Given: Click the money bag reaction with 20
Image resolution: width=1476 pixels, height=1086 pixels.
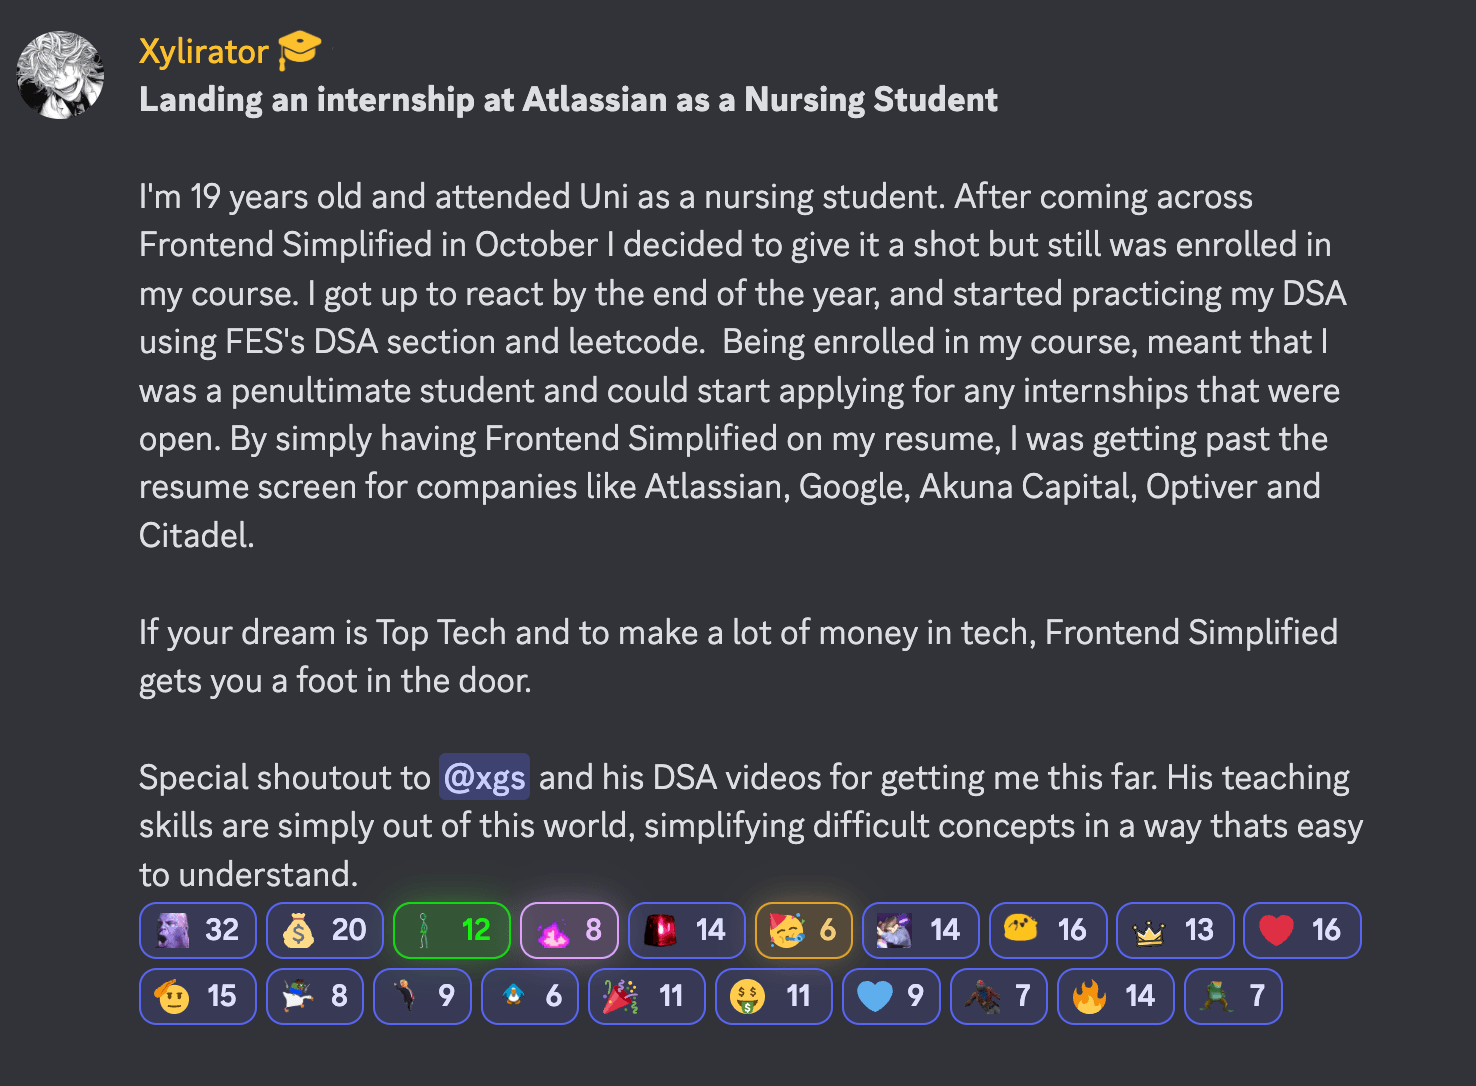Looking at the screenshot, I should 324,930.
